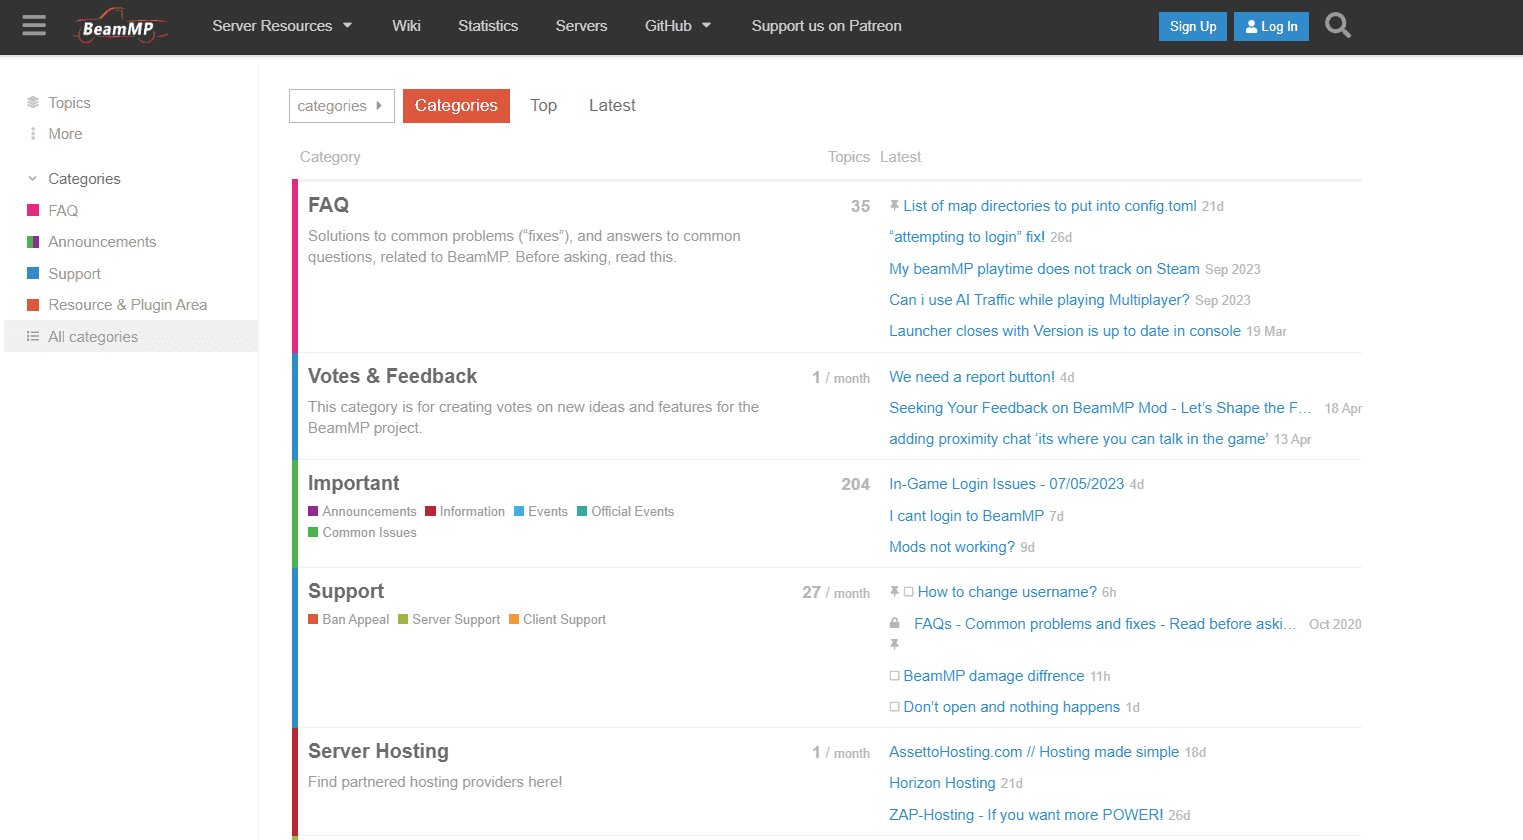Open the Votes & Feedback category

point(392,376)
